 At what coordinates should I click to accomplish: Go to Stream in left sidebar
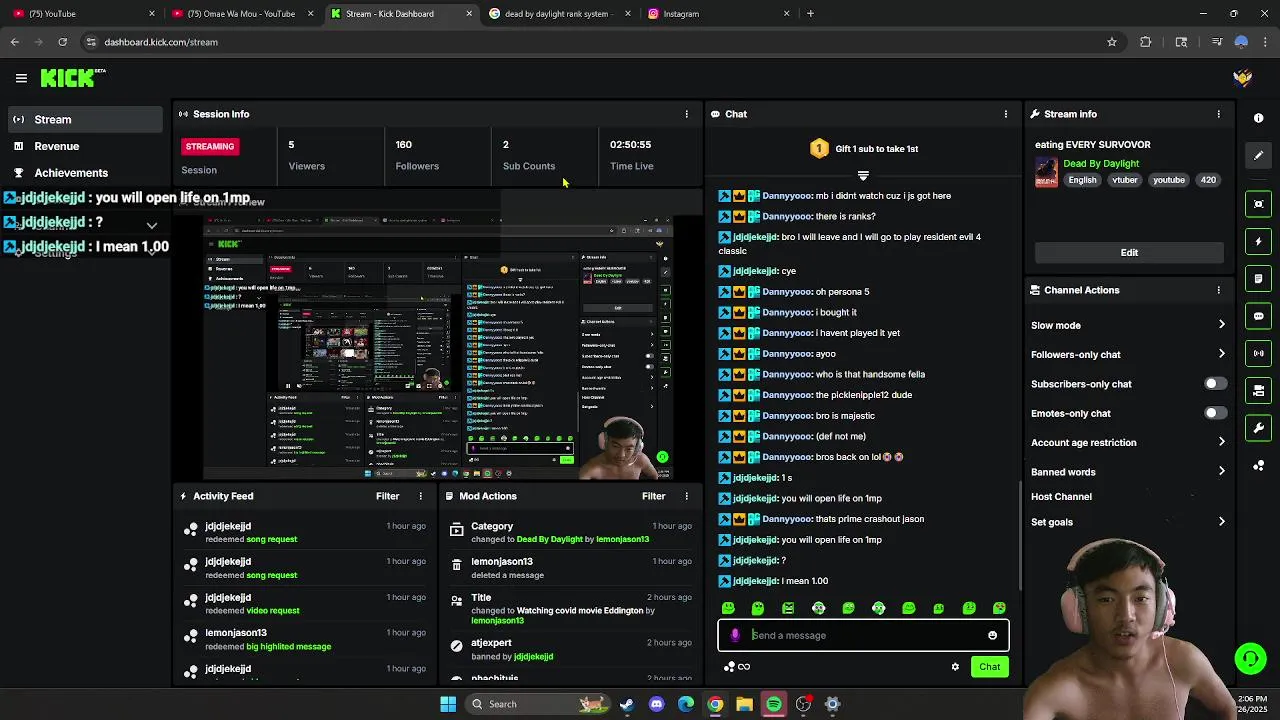pos(84,120)
